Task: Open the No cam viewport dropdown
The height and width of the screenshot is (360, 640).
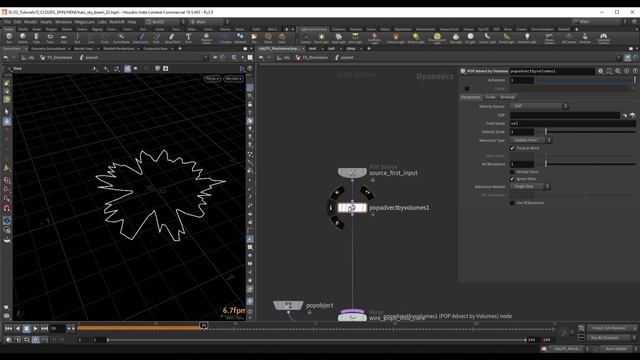Action: (x=233, y=78)
